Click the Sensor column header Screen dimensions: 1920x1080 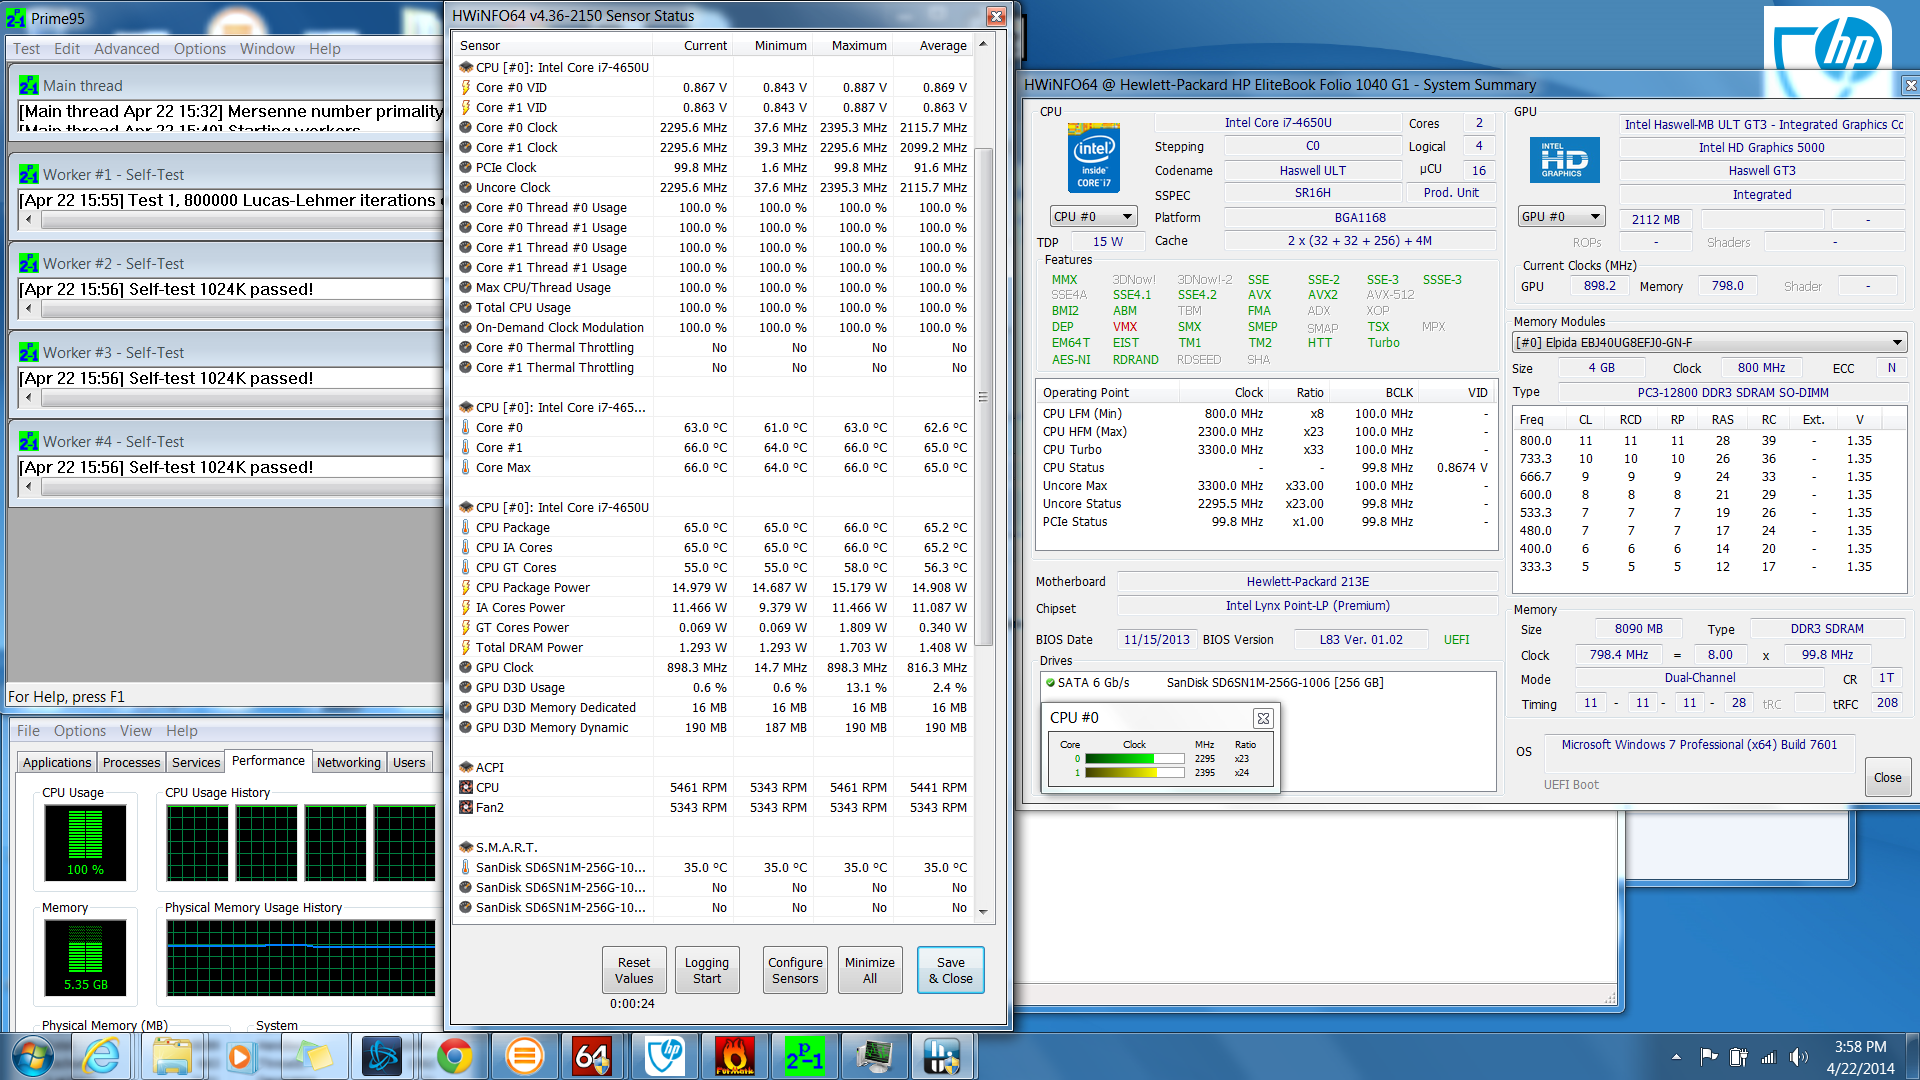[x=553, y=45]
